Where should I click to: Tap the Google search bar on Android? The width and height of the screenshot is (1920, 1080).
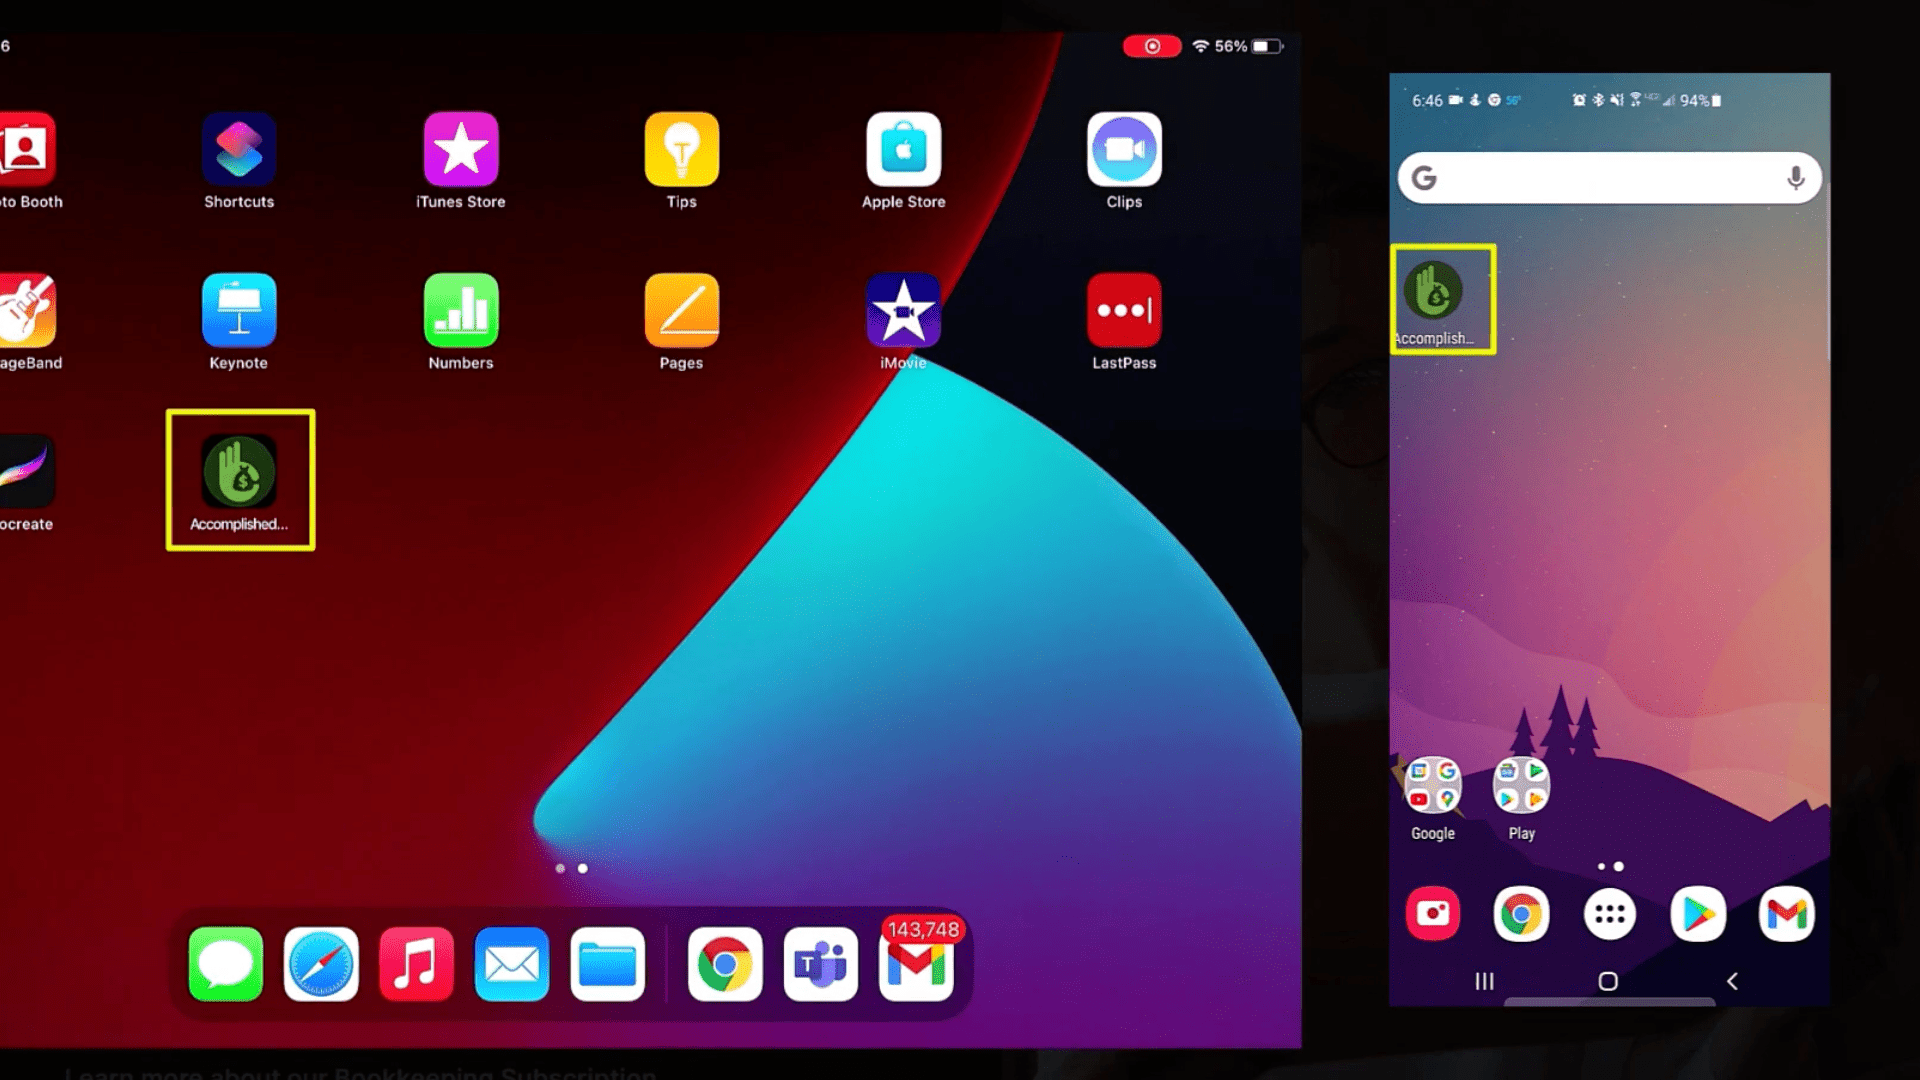1609,178
